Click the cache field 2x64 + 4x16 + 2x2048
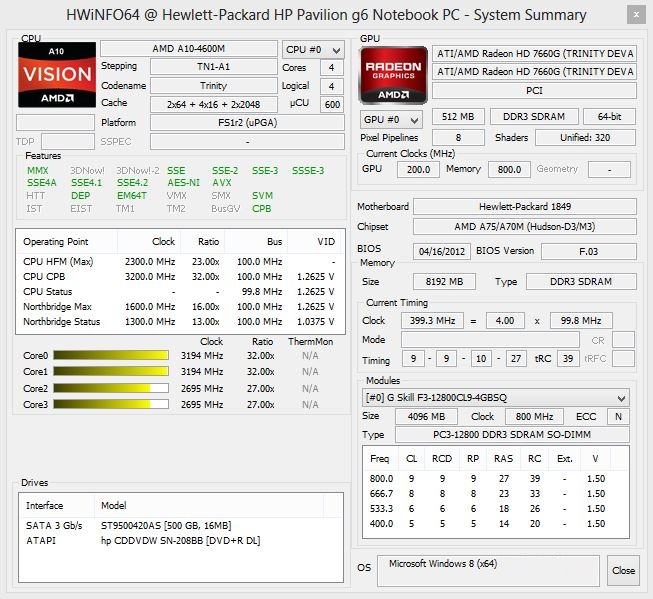 point(214,104)
